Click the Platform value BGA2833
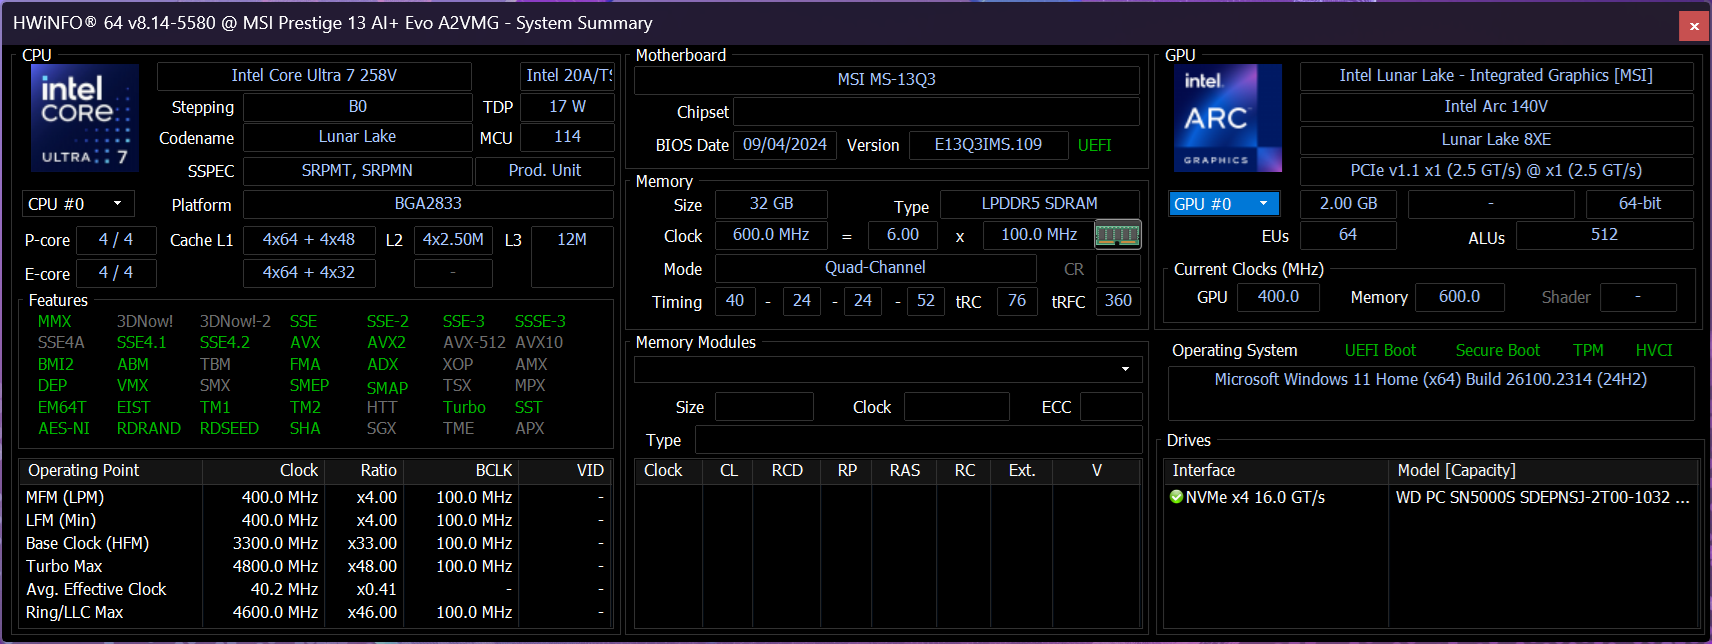 pos(428,204)
